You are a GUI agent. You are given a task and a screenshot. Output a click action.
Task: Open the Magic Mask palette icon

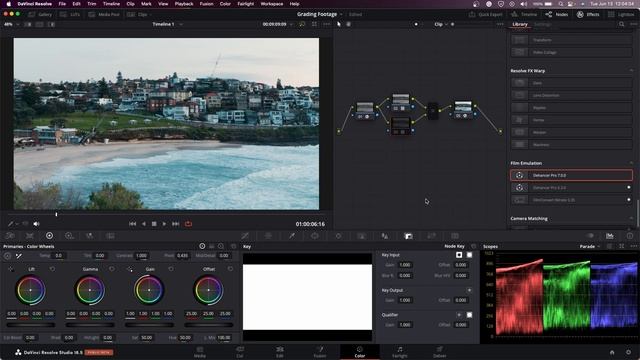(362, 236)
